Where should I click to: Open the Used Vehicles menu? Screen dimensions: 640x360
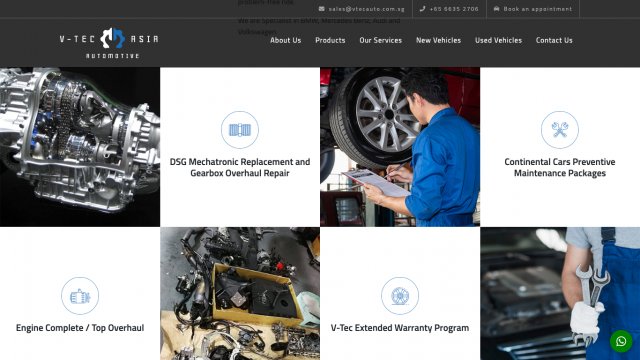point(498,40)
